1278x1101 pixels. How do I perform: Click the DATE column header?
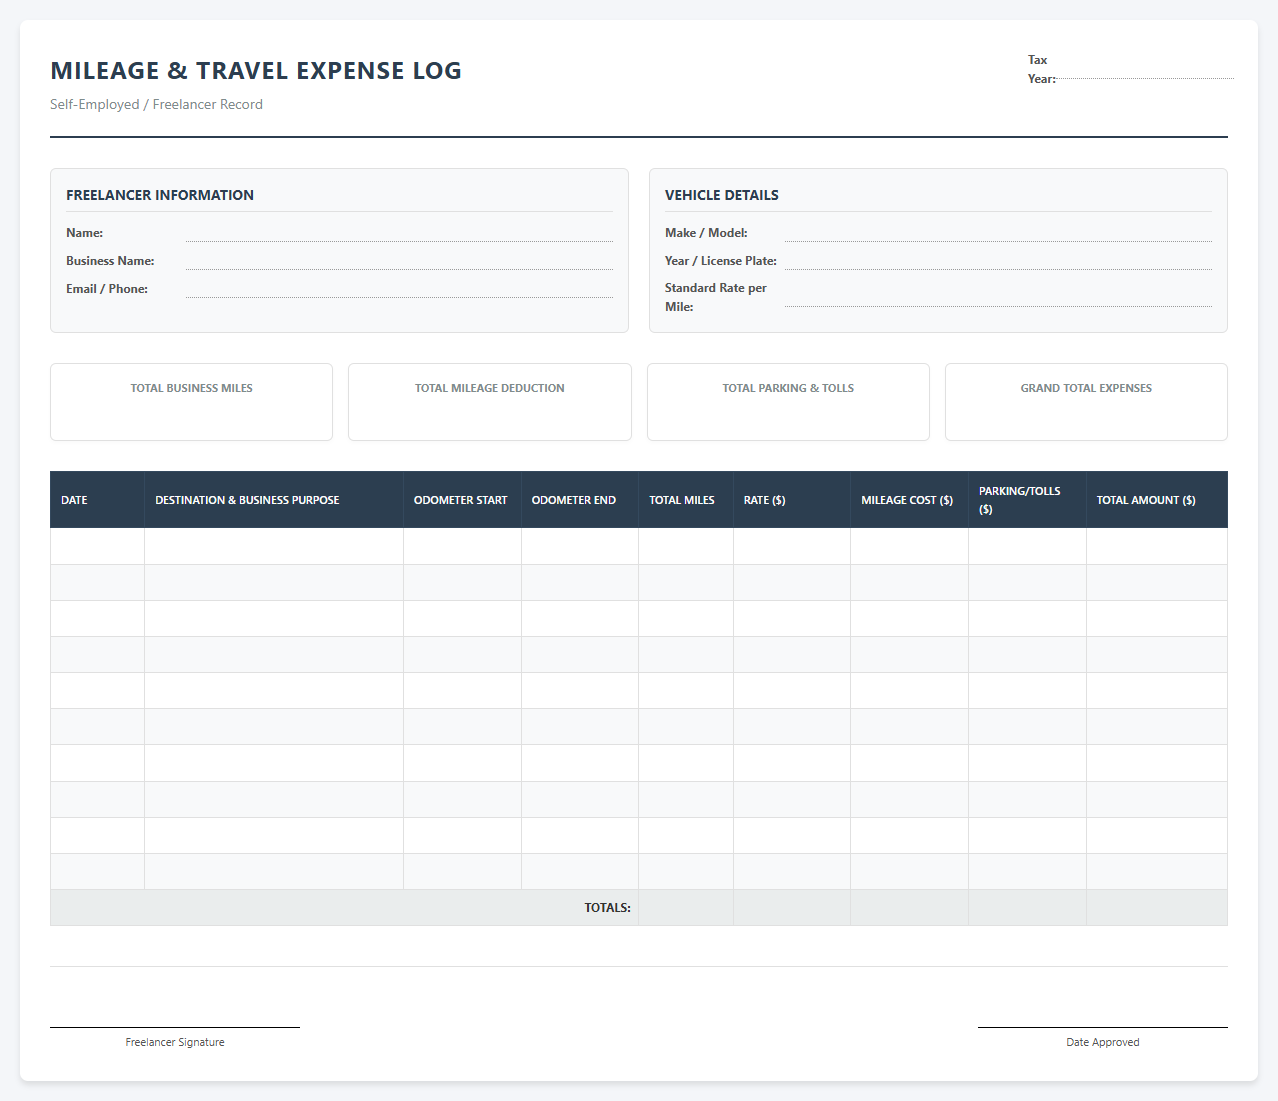click(x=97, y=500)
